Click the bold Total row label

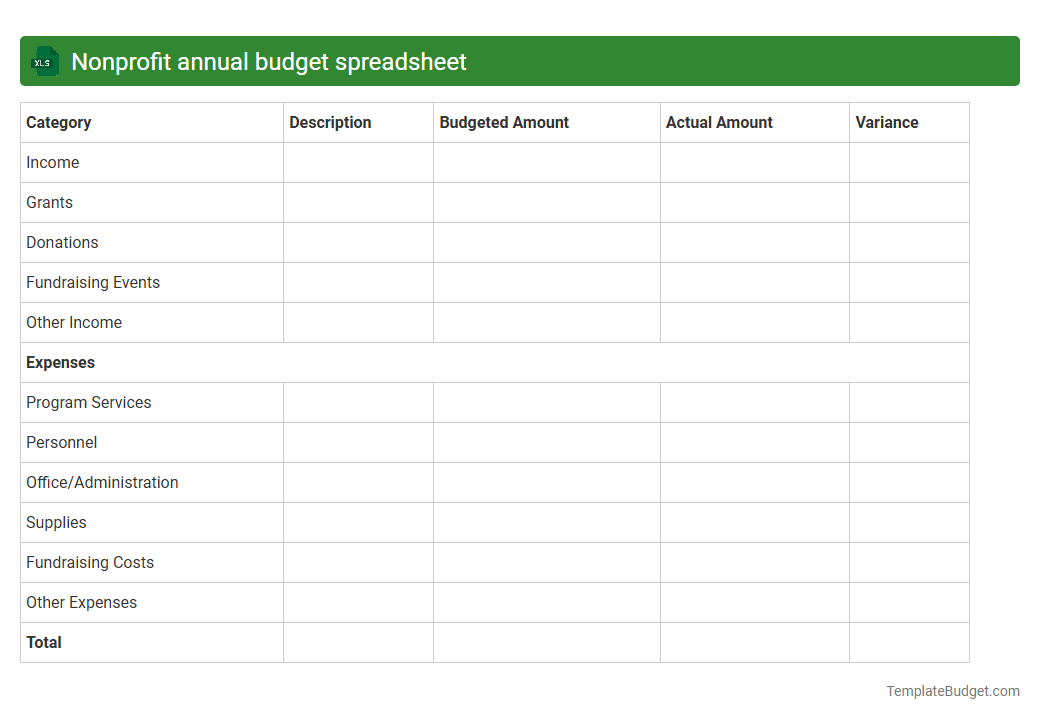click(x=44, y=642)
